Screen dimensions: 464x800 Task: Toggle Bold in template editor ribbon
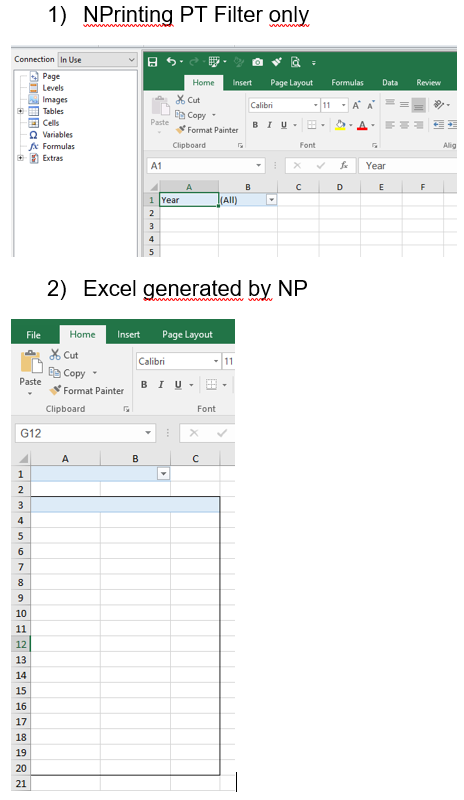point(255,125)
